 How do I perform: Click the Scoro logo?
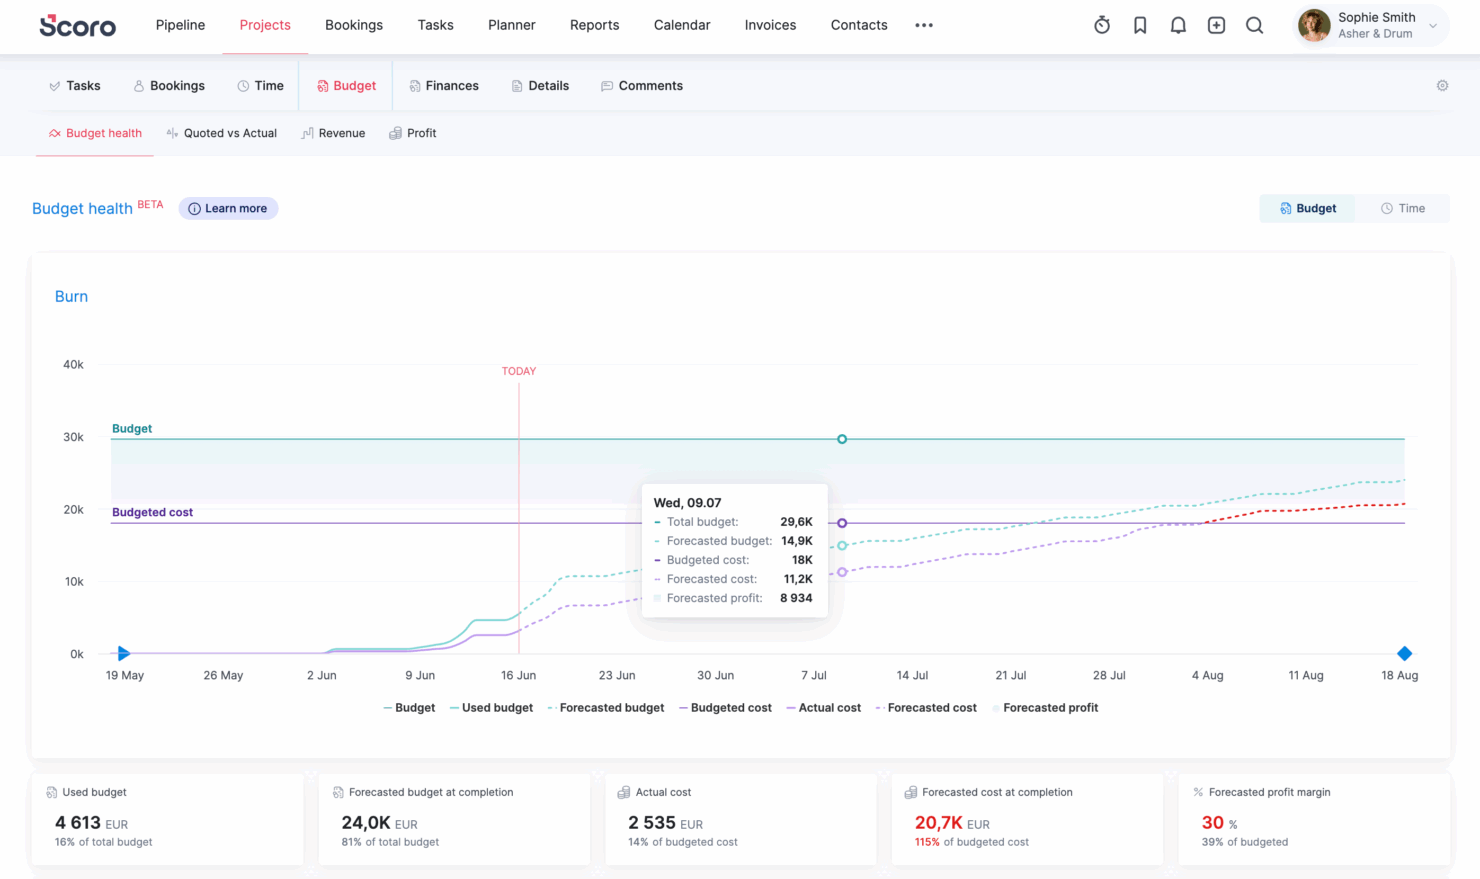pos(77,25)
